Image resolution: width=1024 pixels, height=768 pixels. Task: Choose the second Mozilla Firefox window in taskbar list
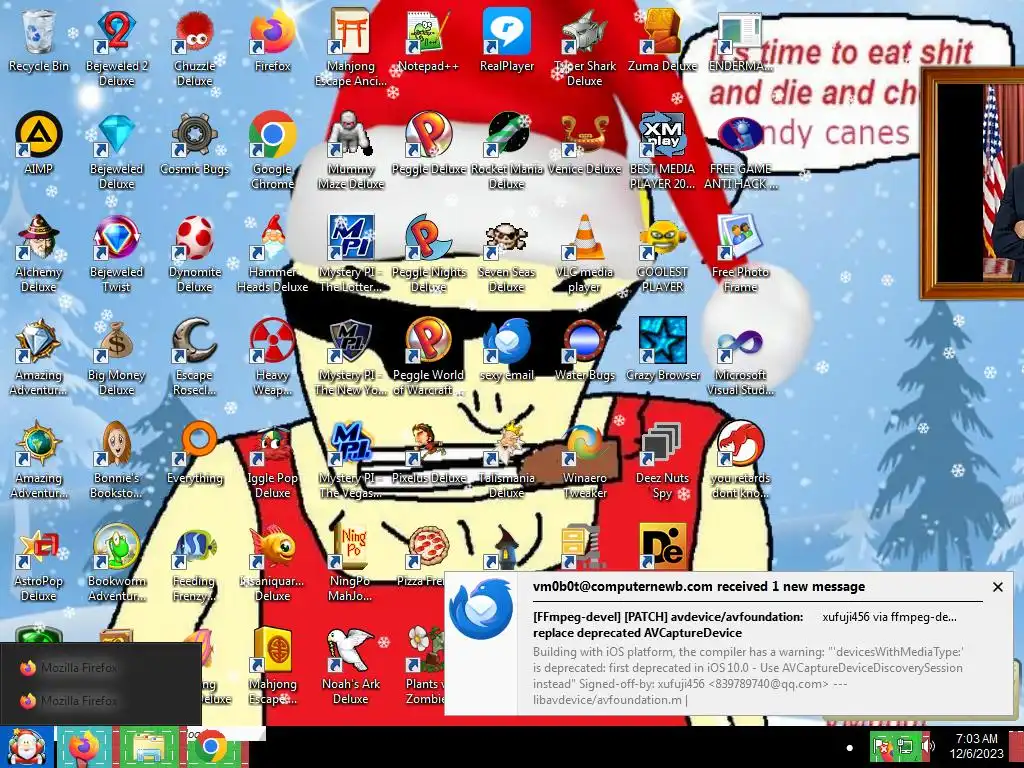coord(101,701)
